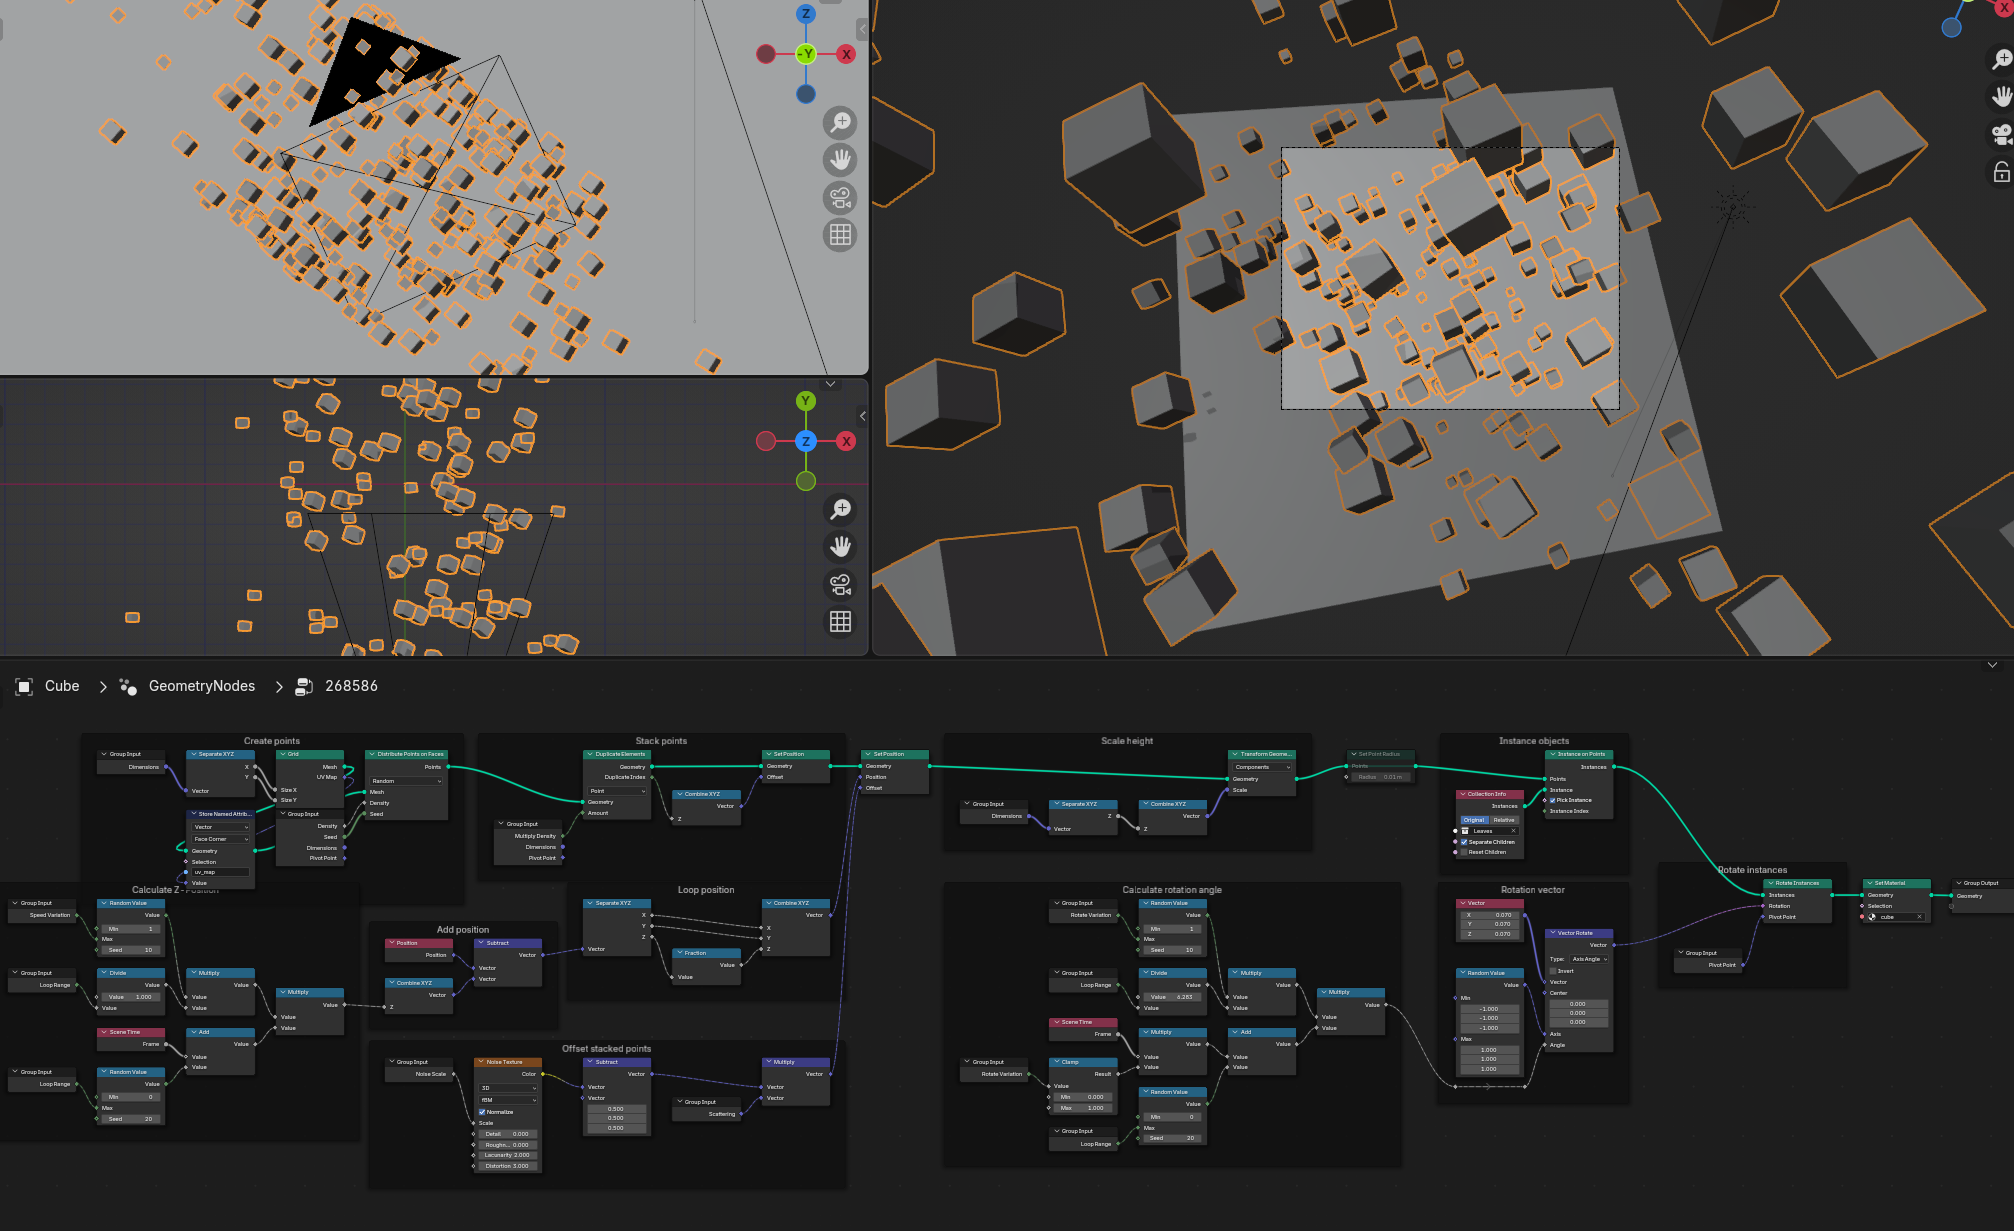Viewport: 2014px width, 1231px height.
Task: Uncheck Separate Children in Collection Info node
Action: (1464, 842)
